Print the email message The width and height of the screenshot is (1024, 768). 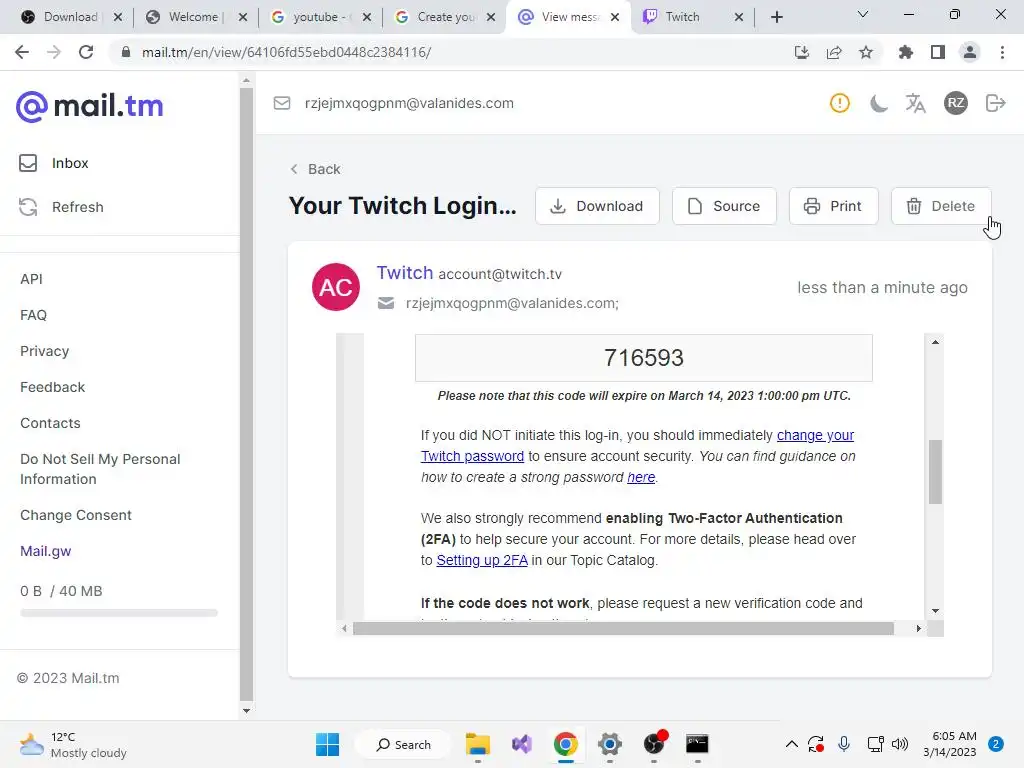tap(833, 206)
